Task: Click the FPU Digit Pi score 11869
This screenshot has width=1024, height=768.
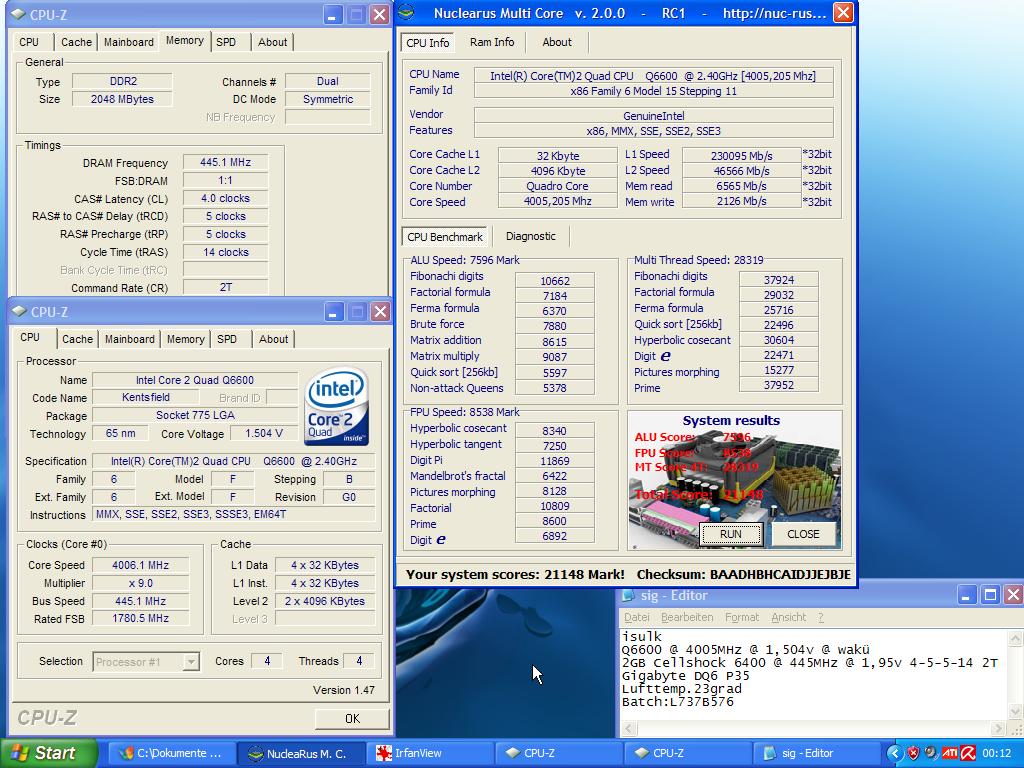Action: [x=555, y=461]
